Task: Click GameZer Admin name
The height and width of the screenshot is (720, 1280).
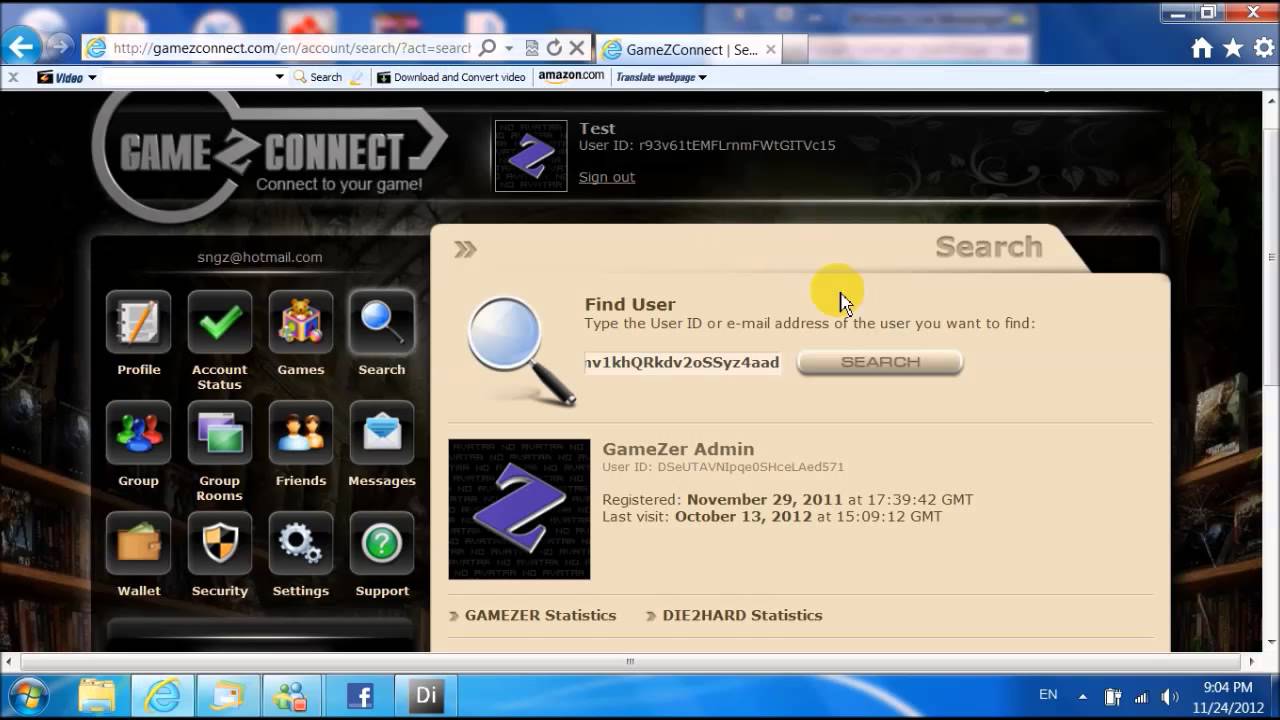Action: click(678, 449)
